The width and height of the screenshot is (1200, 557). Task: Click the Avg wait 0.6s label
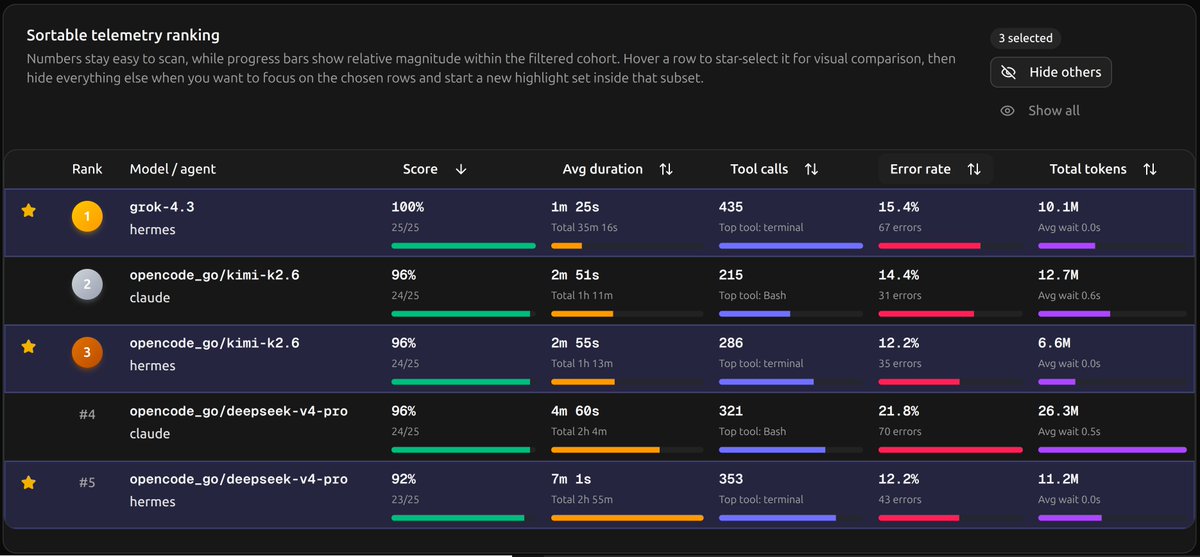(1070, 296)
